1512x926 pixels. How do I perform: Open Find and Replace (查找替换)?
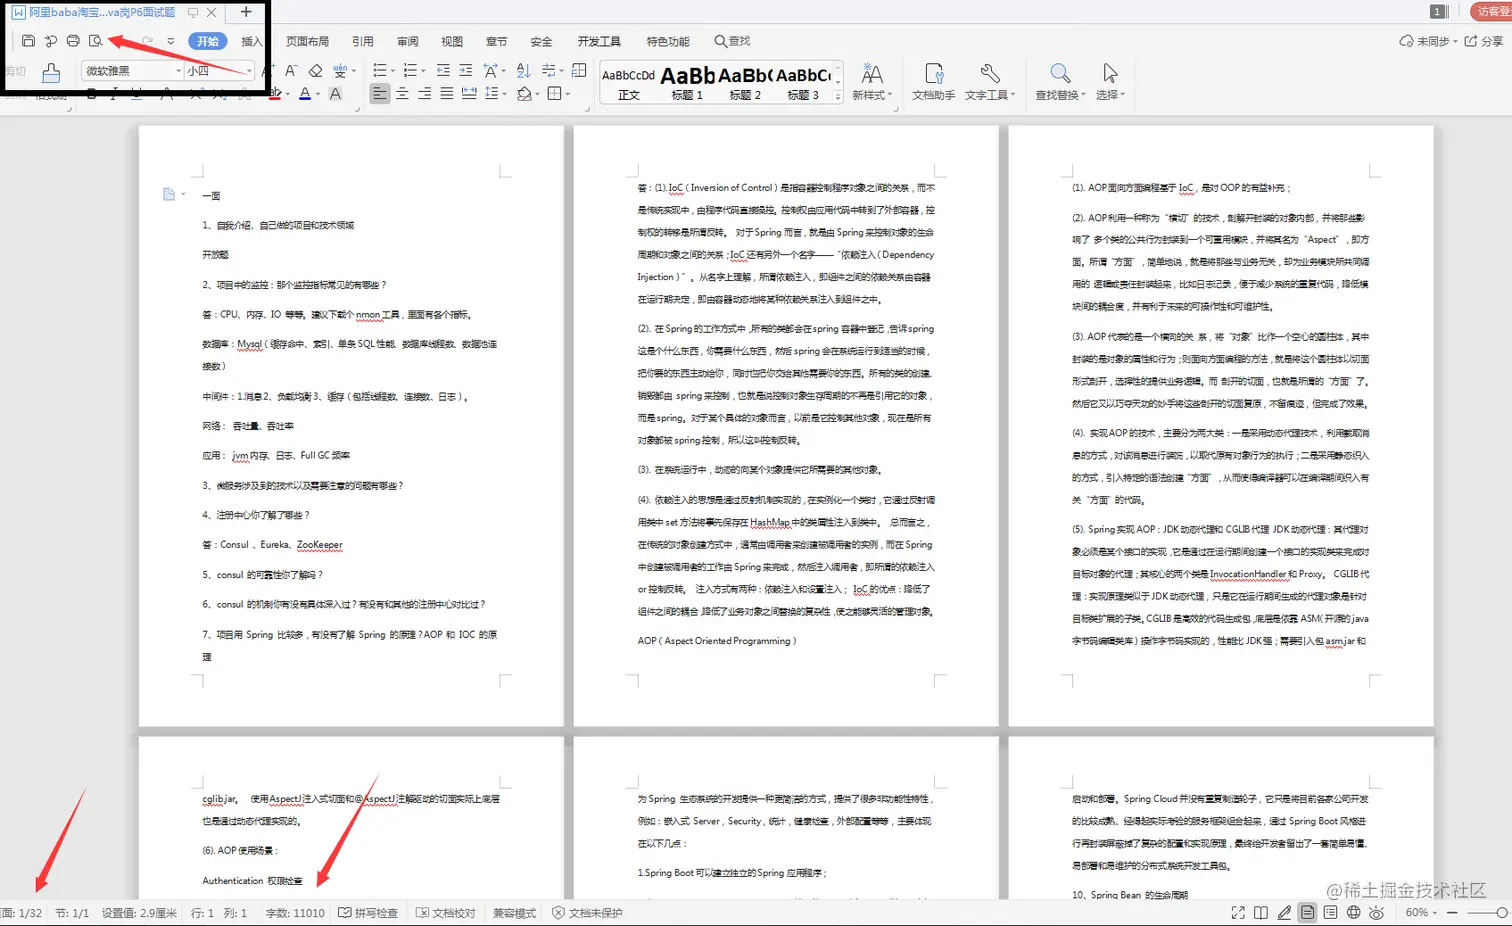pyautogui.click(x=1060, y=81)
